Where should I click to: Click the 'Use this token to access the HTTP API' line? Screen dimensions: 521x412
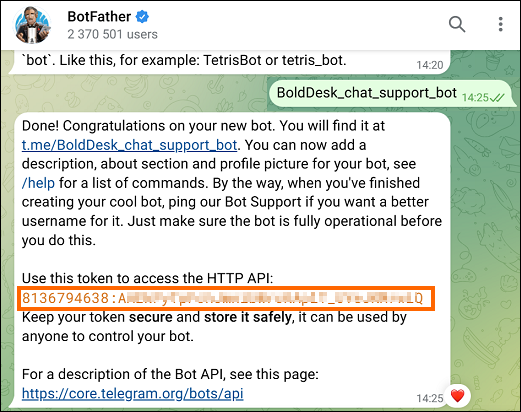tap(147, 278)
